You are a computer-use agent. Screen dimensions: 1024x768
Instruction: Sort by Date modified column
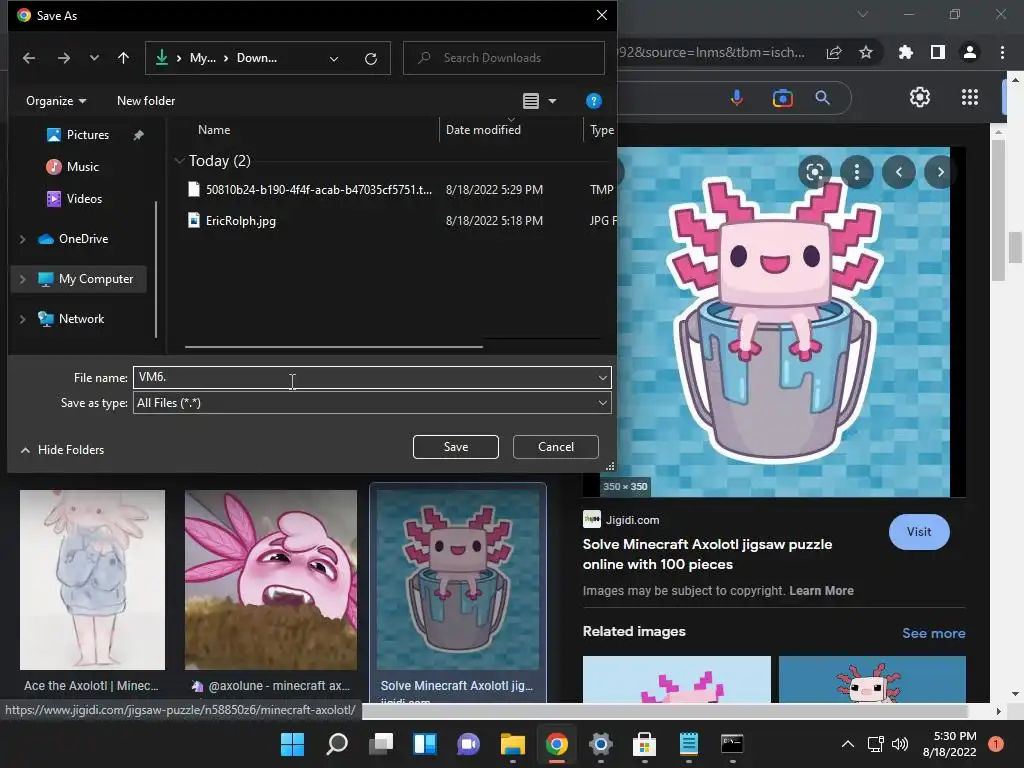tap(483, 130)
